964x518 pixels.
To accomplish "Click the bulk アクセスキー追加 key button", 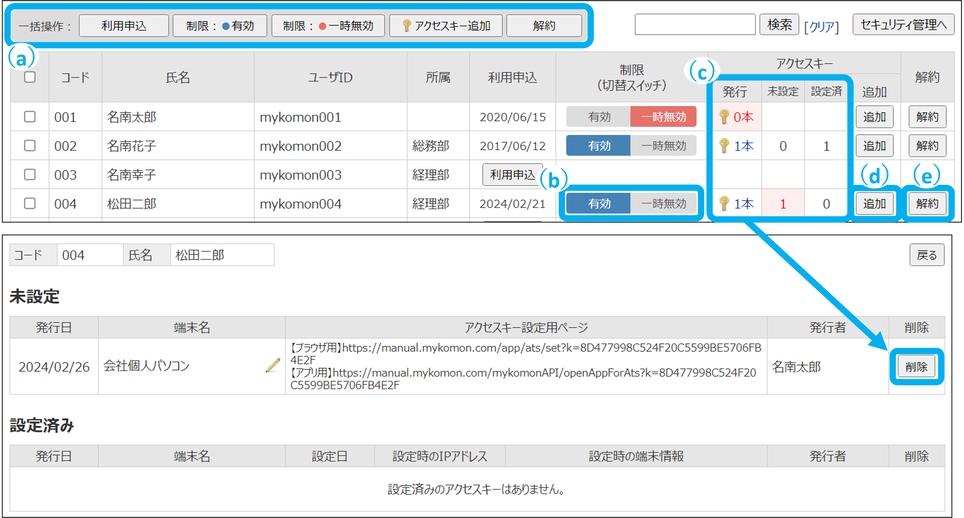I will (x=445, y=26).
